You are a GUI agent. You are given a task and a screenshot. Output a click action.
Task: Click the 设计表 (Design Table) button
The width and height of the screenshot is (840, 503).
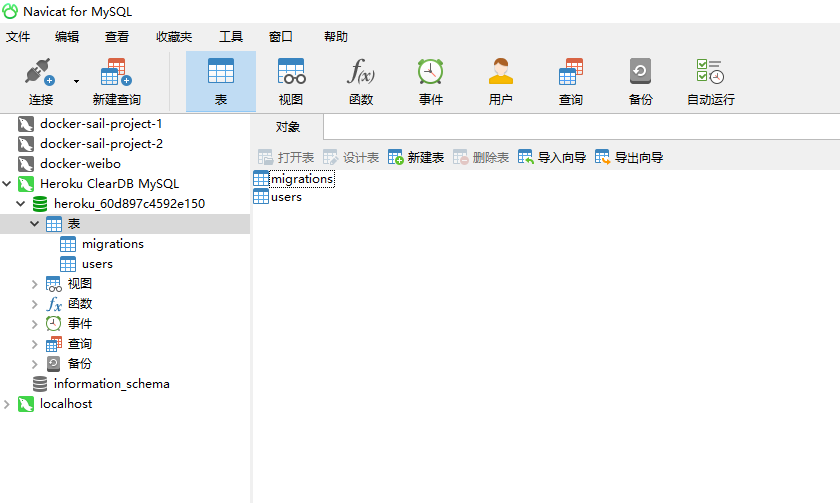pyautogui.click(x=351, y=157)
